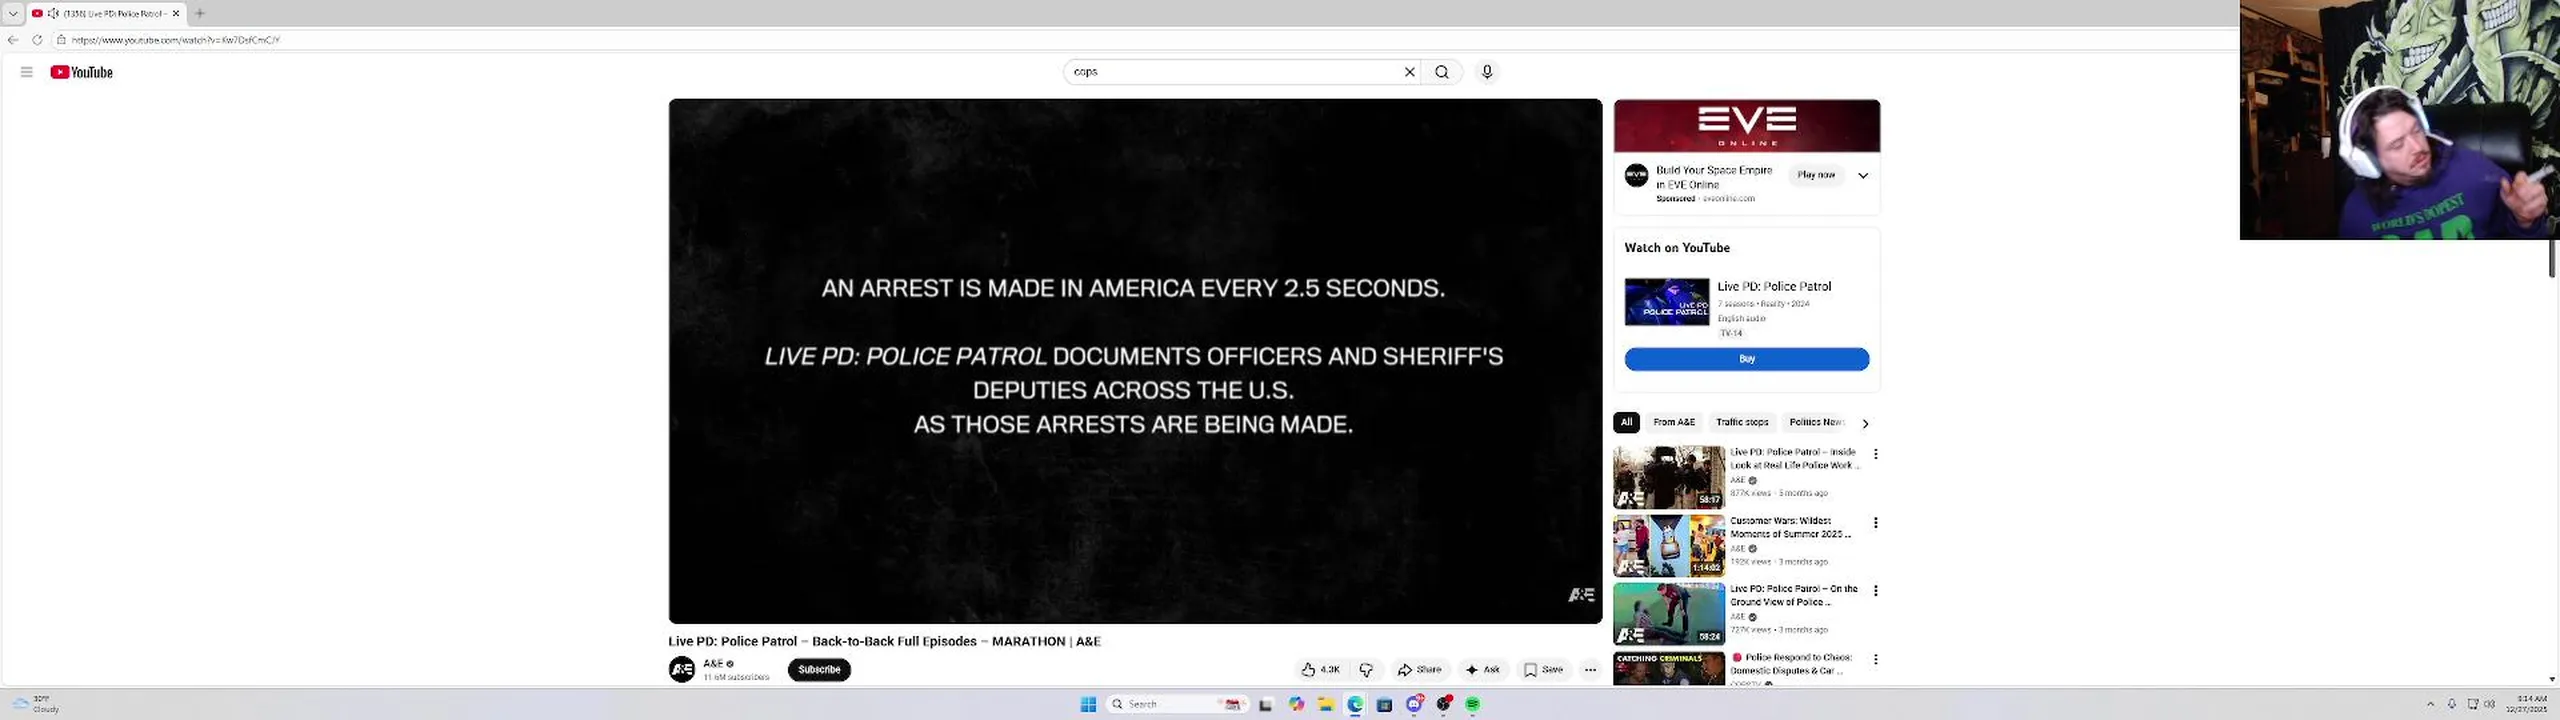The width and height of the screenshot is (2560, 720).
Task: Select the All filter chip
Action: coord(1626,422)
